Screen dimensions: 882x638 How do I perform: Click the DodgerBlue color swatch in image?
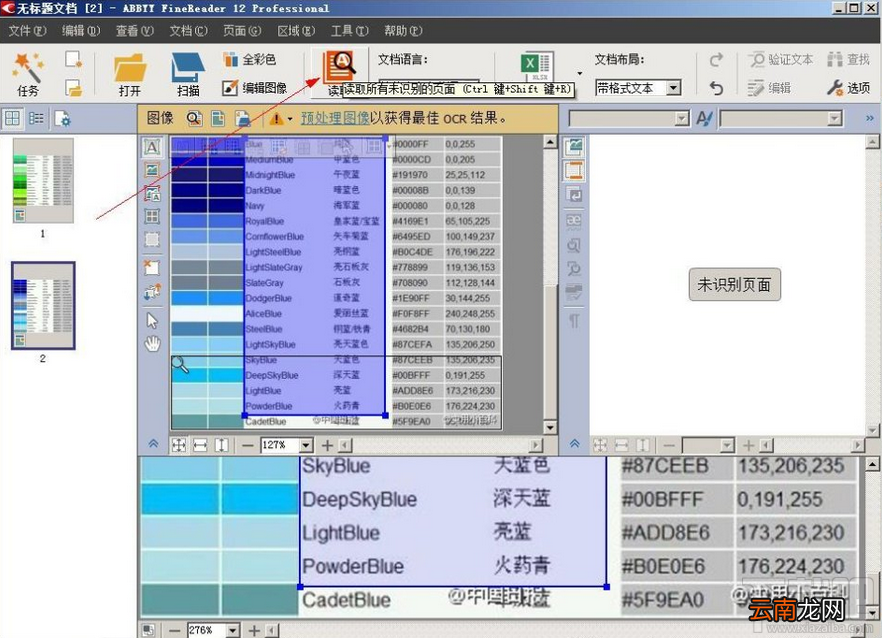pyautogui.click(x=207, y=298)
